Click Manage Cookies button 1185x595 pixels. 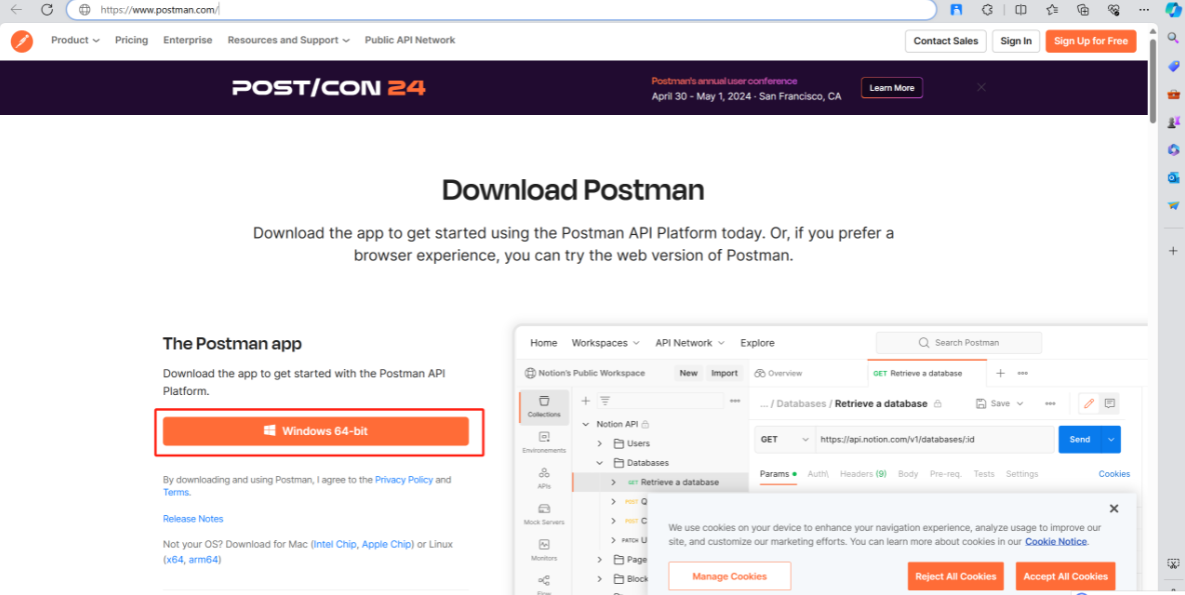[x=729, y=576]
